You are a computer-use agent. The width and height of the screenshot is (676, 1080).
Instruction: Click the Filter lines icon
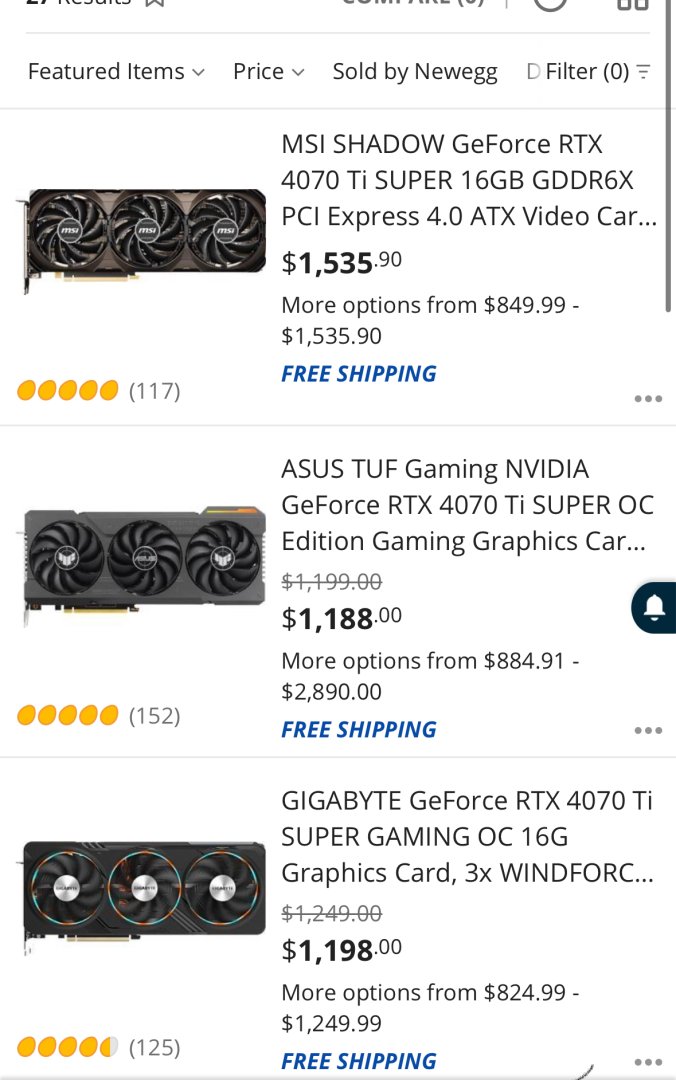tap(643, 72)
